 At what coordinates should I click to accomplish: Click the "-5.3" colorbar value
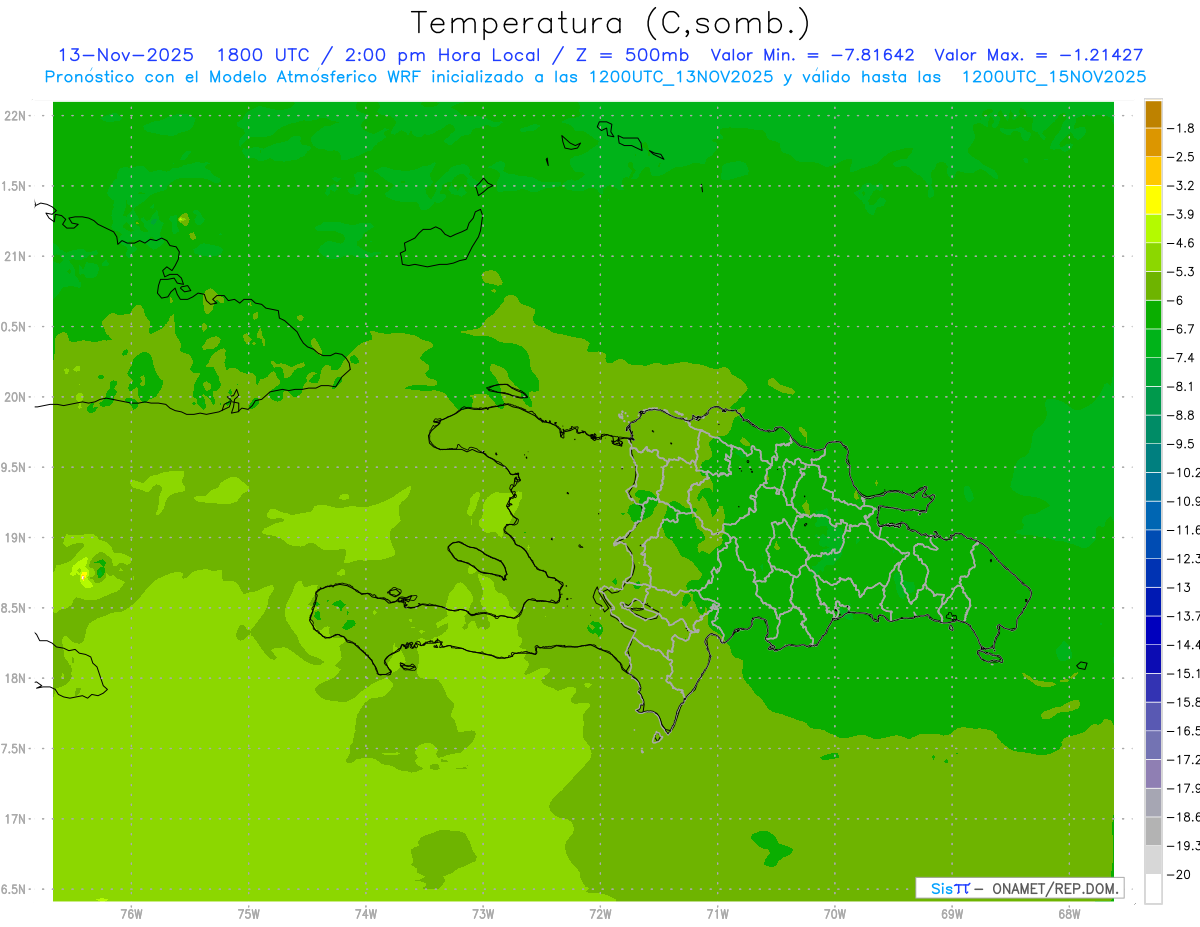tap(1182, 271)
